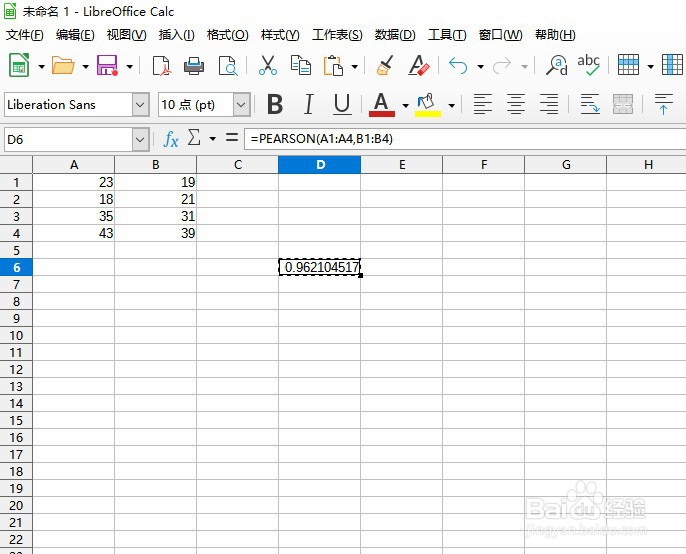
Task: Click in the formula input line
Action: click(465, 139)
